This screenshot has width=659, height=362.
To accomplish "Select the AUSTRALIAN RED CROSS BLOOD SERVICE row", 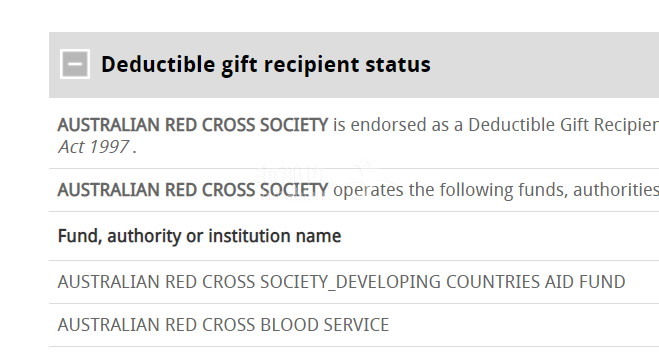I will (354, 325).
